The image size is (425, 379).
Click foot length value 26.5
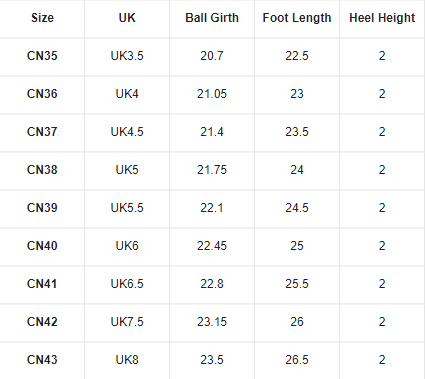click(297, 360)
